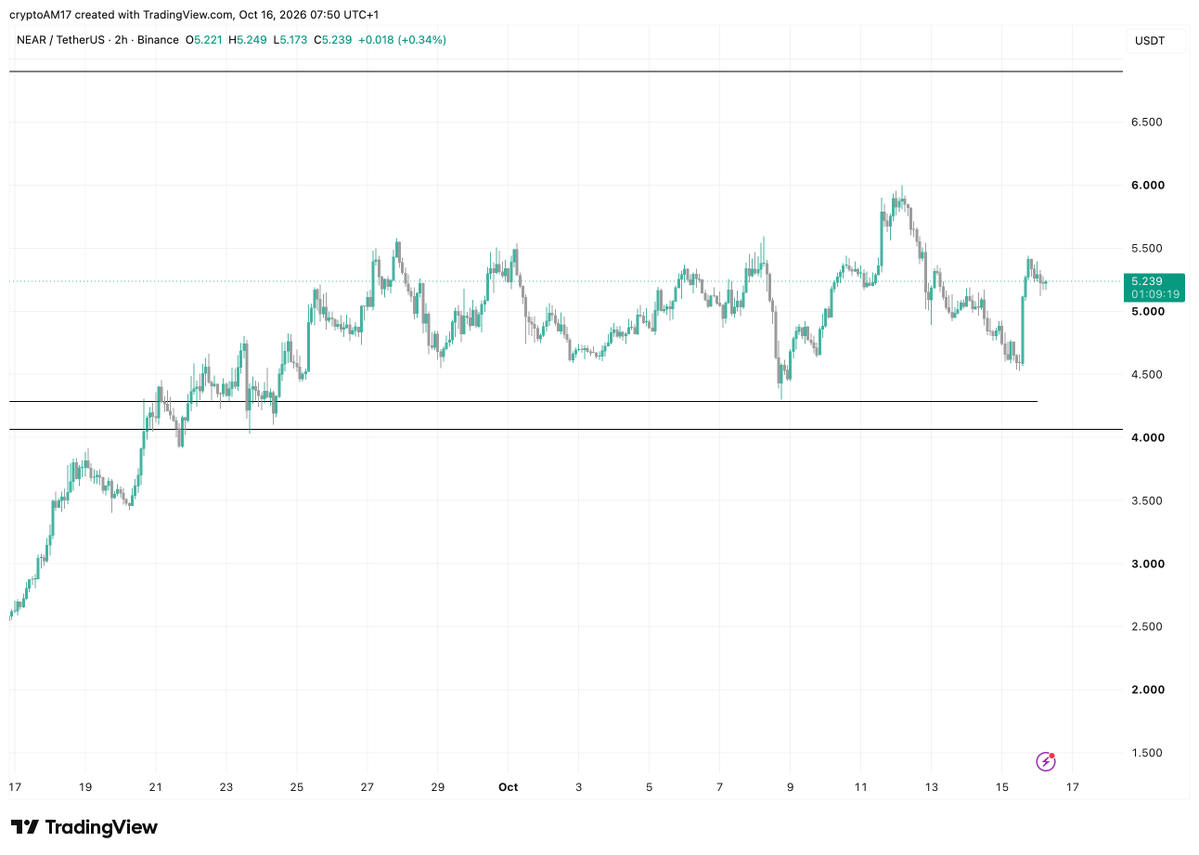Click the high value H5.249
This screenshot has height=855, width=1199.
tap(248, 40)
